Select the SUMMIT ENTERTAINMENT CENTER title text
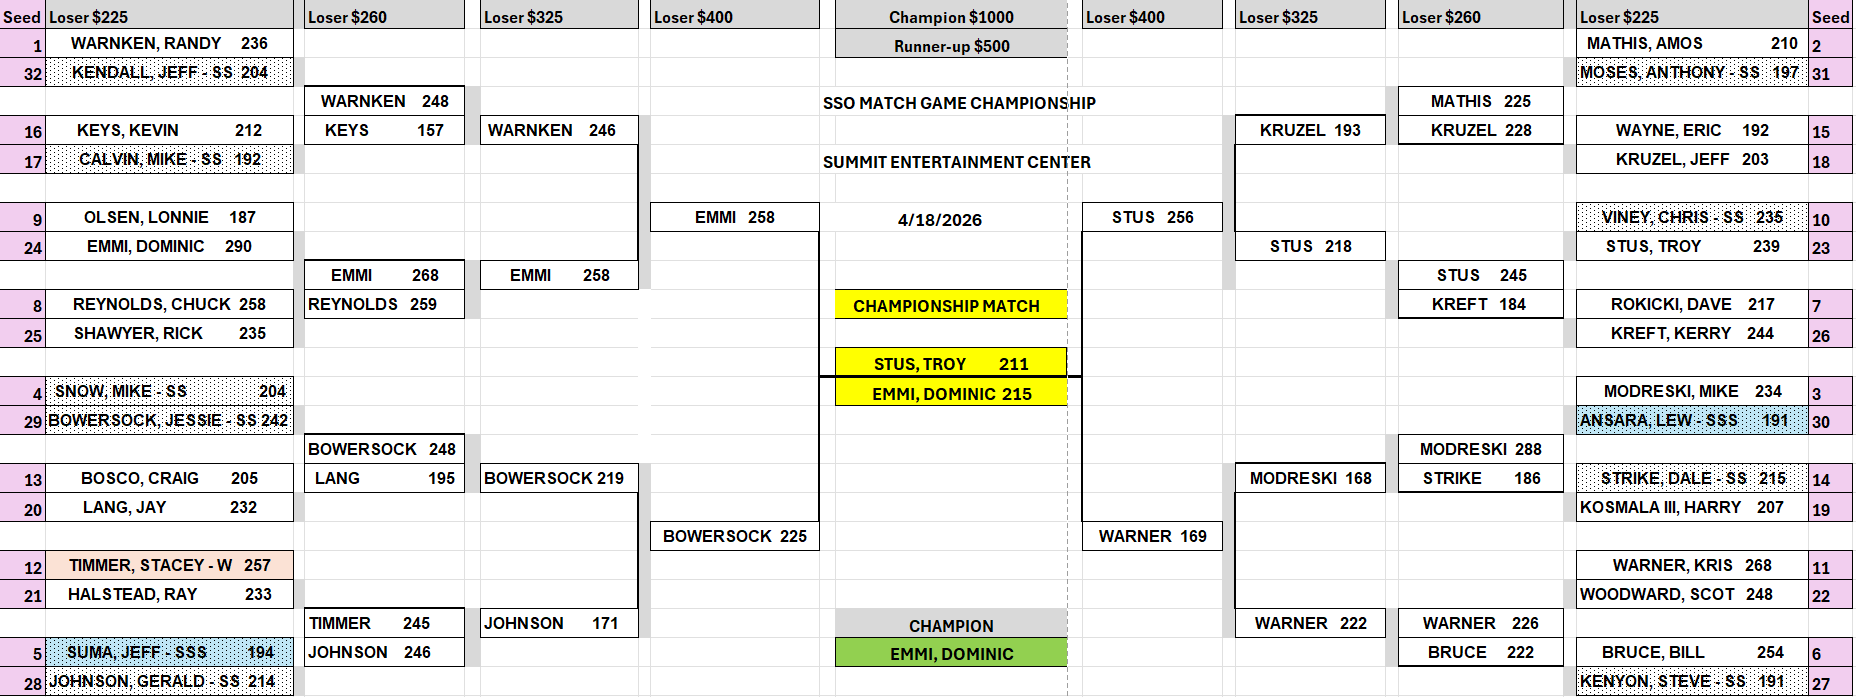The image size is (1856, 697). [956, 161]
